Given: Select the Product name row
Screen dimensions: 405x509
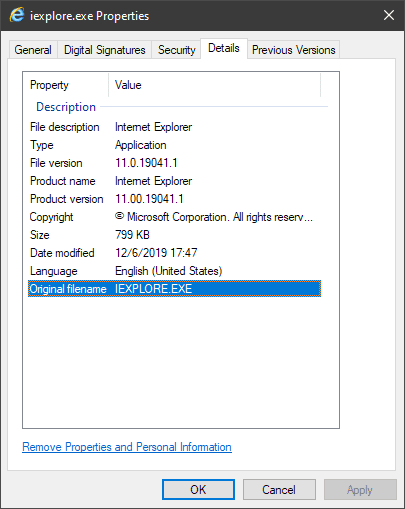Looking at the screenshot, I should [x=174, y=181].
